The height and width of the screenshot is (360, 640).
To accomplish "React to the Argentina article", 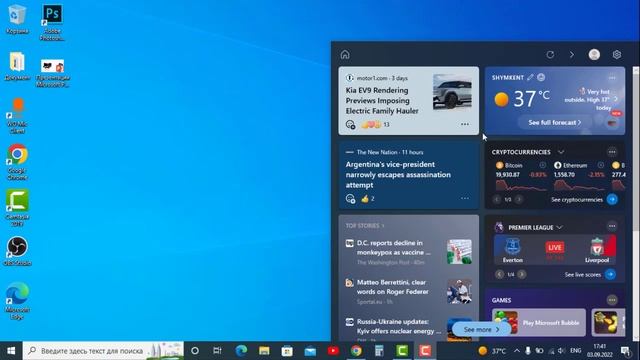I will coord(350,199).
